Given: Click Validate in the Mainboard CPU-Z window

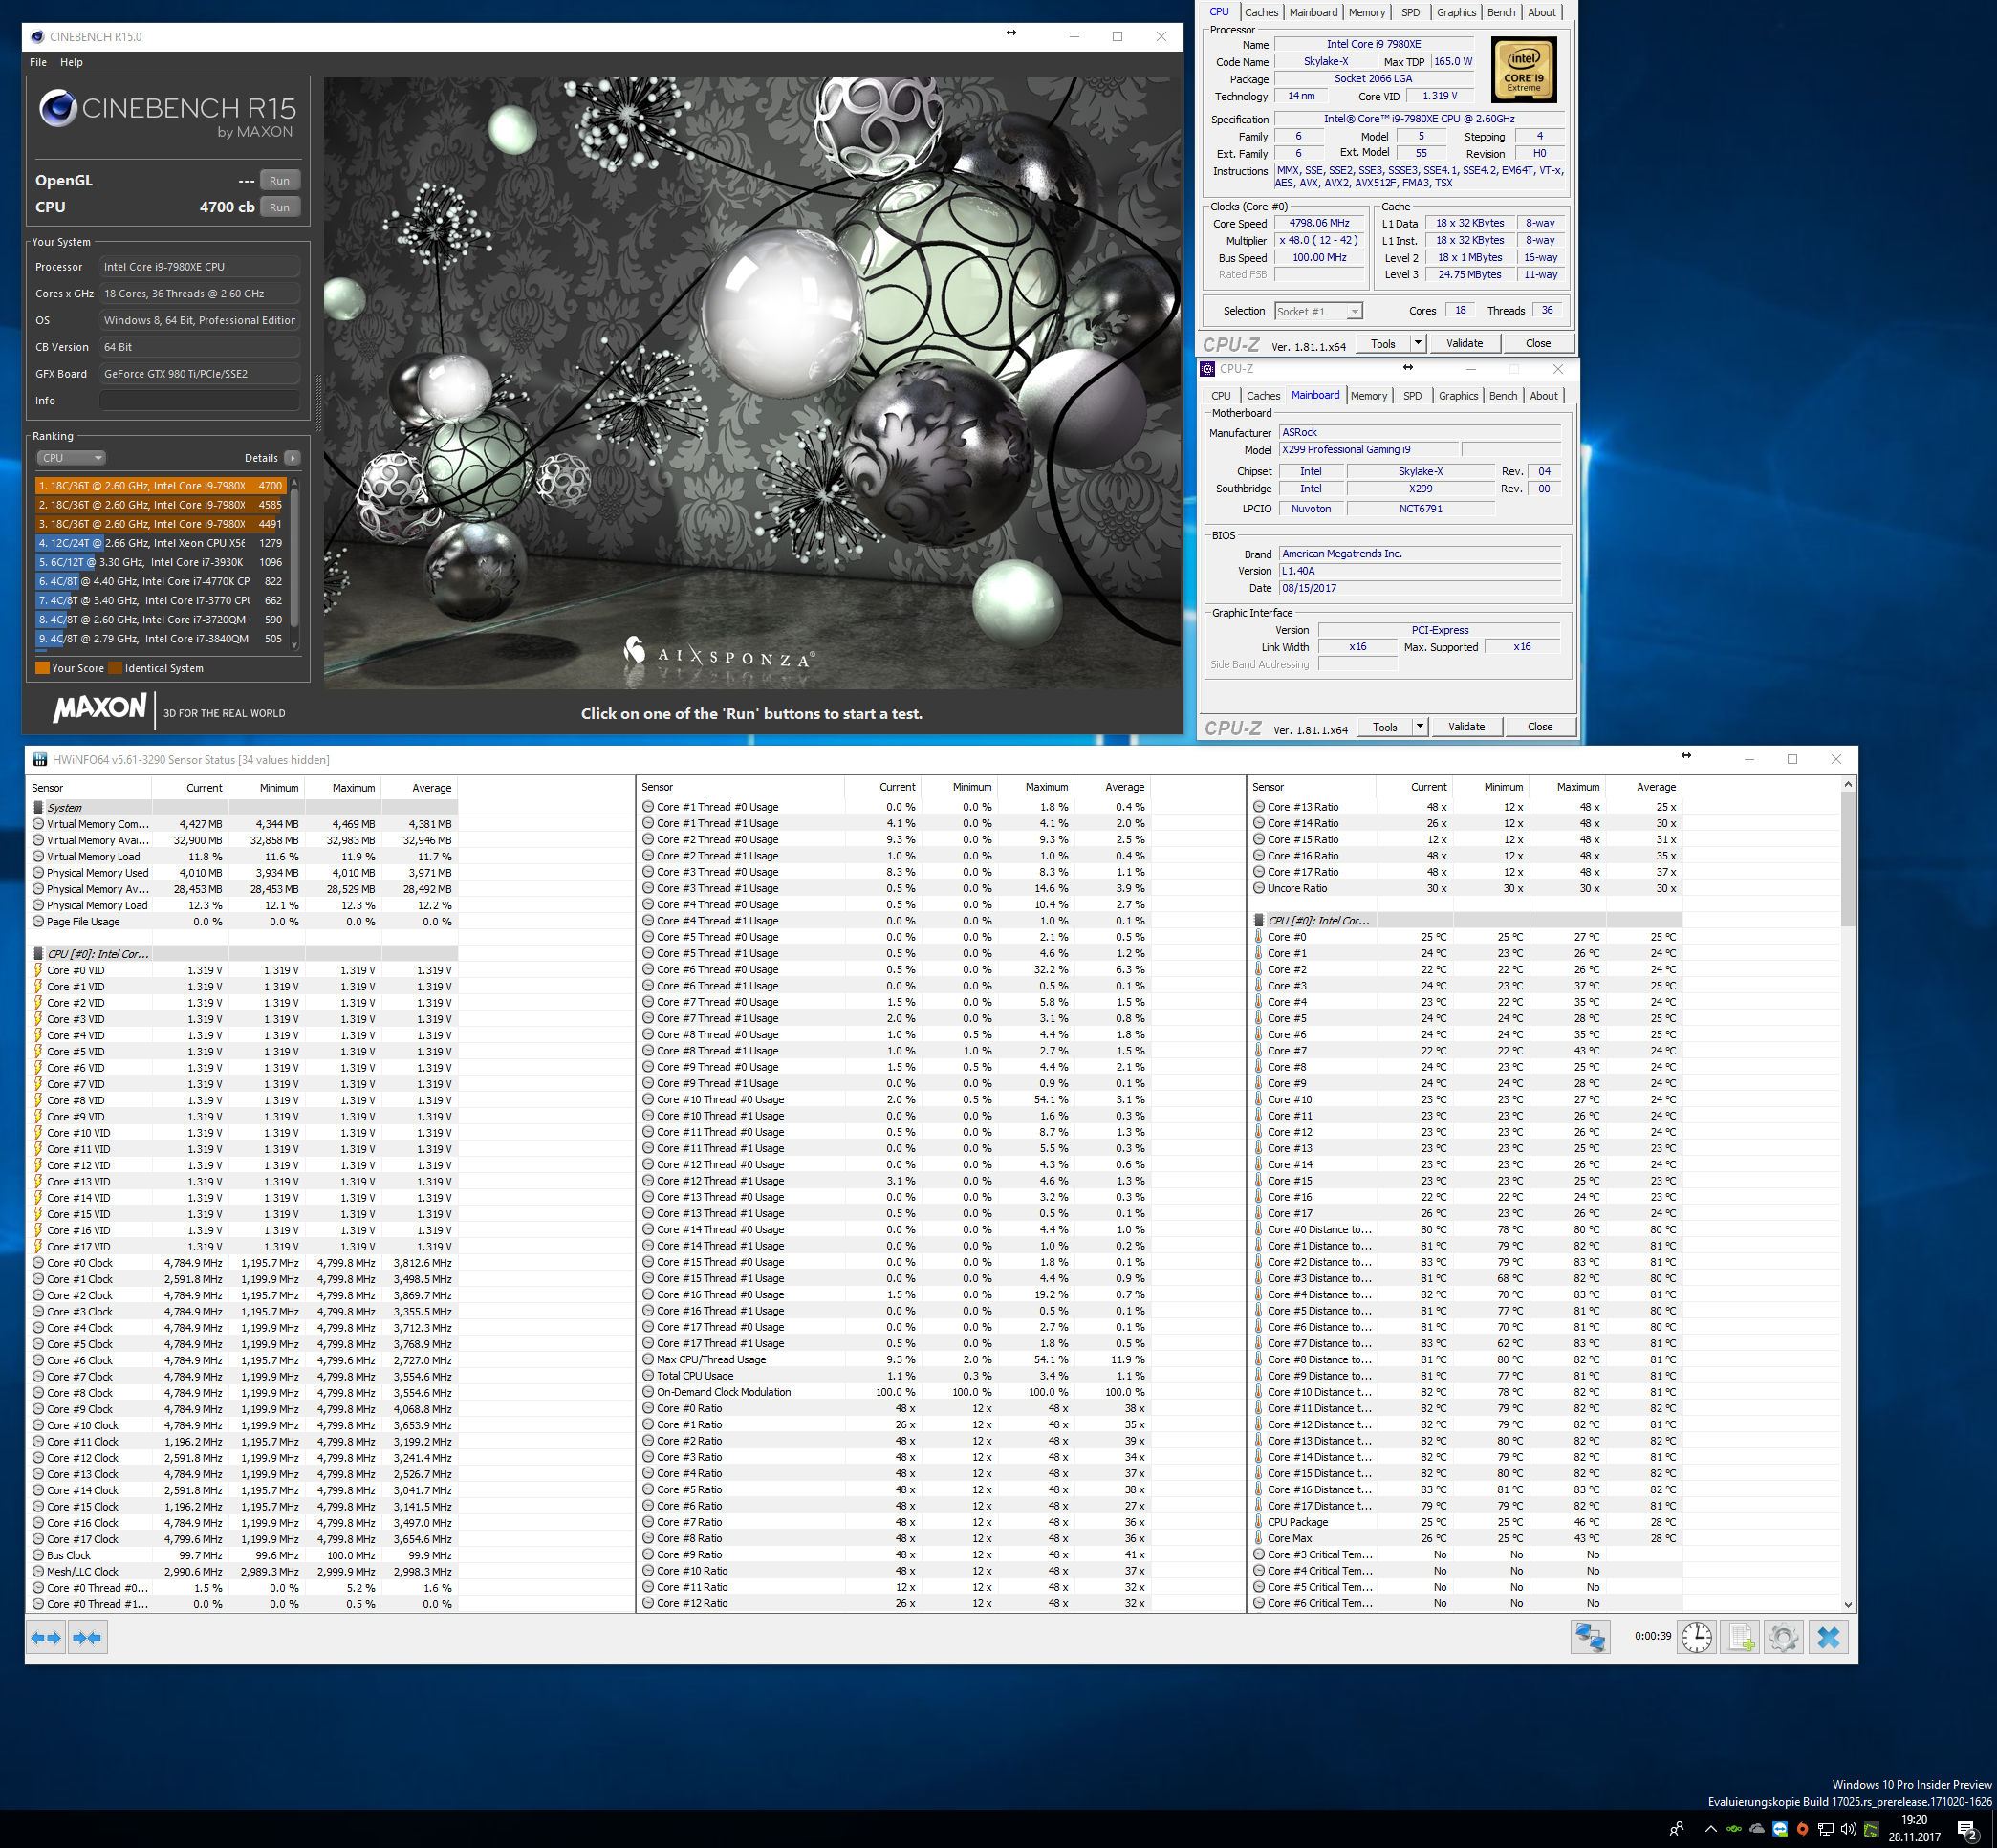Looking at the screenshot, I should tap(1466, 727).
